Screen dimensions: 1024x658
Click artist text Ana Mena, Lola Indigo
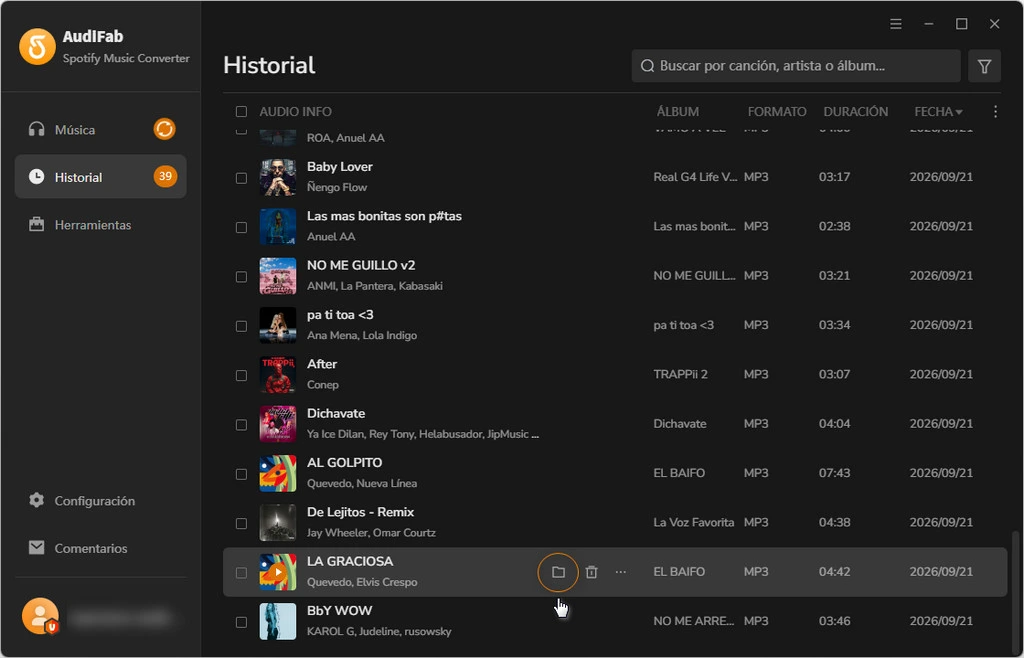point(362,336)
